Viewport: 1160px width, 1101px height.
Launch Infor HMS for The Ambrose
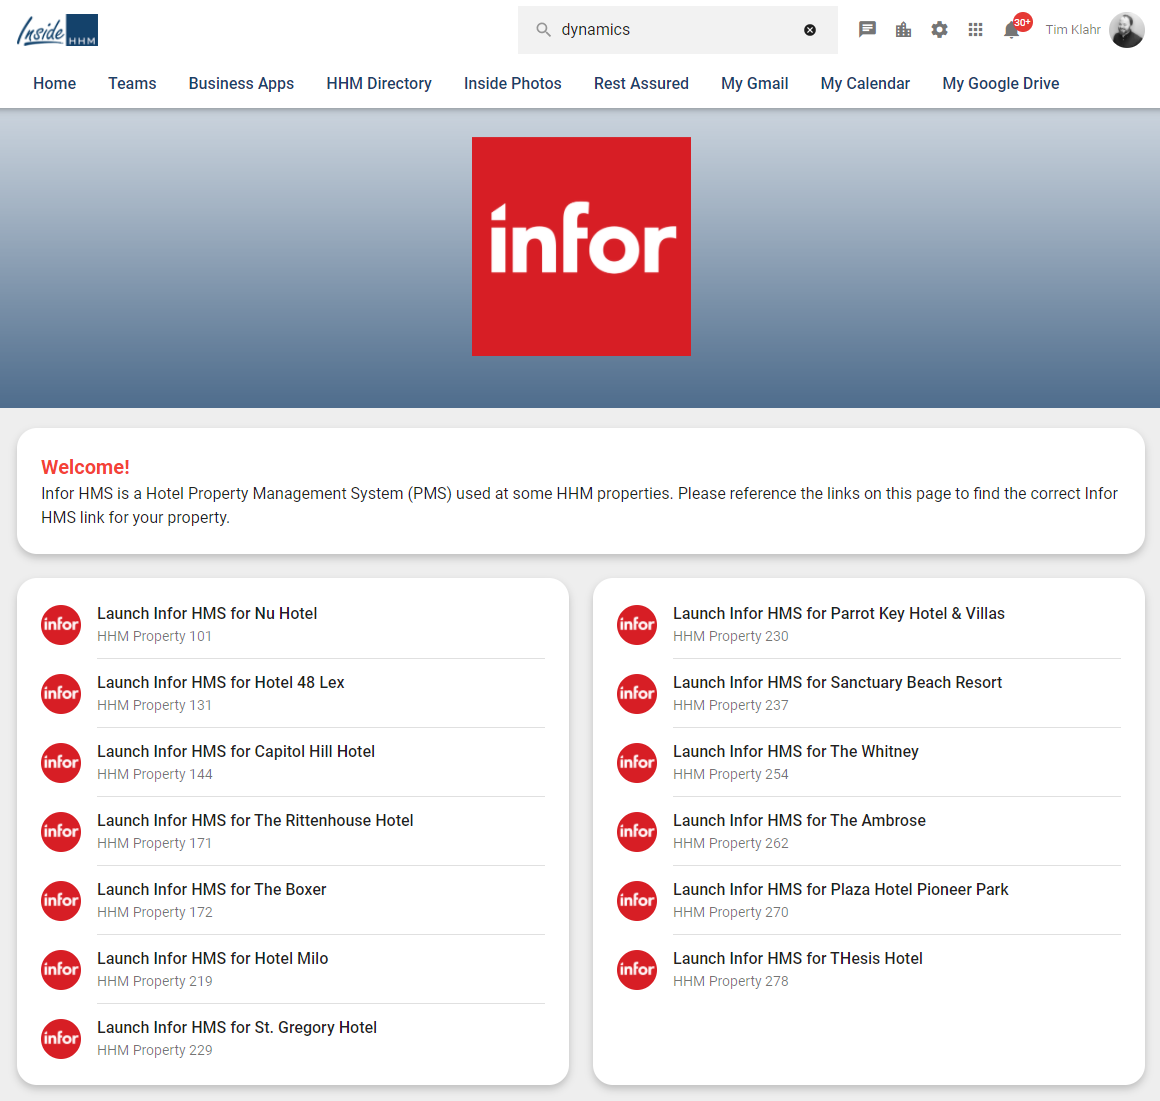pyautogui.click(x=799, y=821)
